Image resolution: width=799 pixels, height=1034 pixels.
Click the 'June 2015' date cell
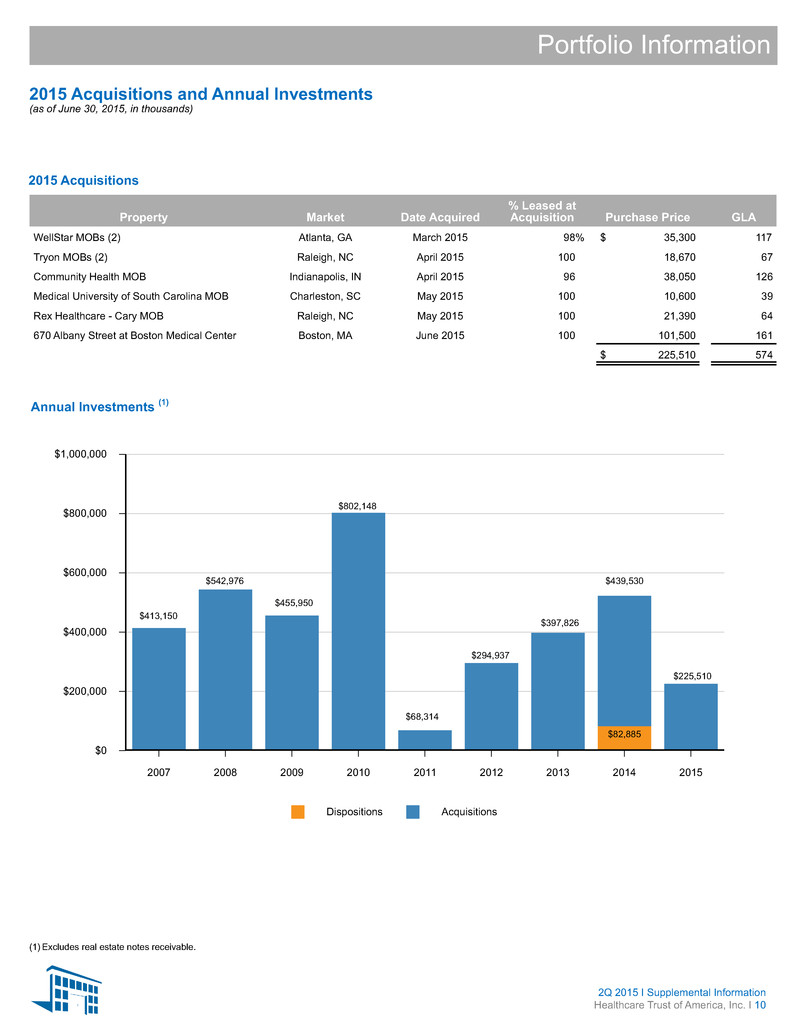pos(440,336)
